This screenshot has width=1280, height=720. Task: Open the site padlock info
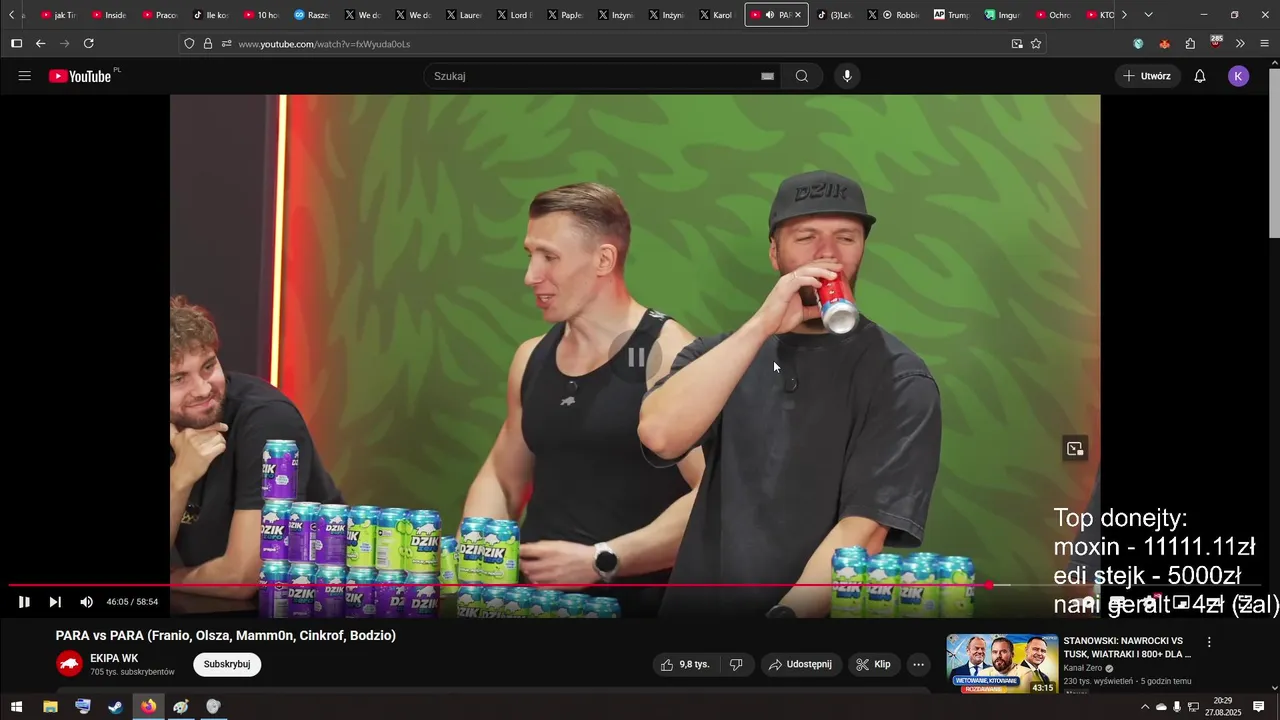(x=208, y=44)
